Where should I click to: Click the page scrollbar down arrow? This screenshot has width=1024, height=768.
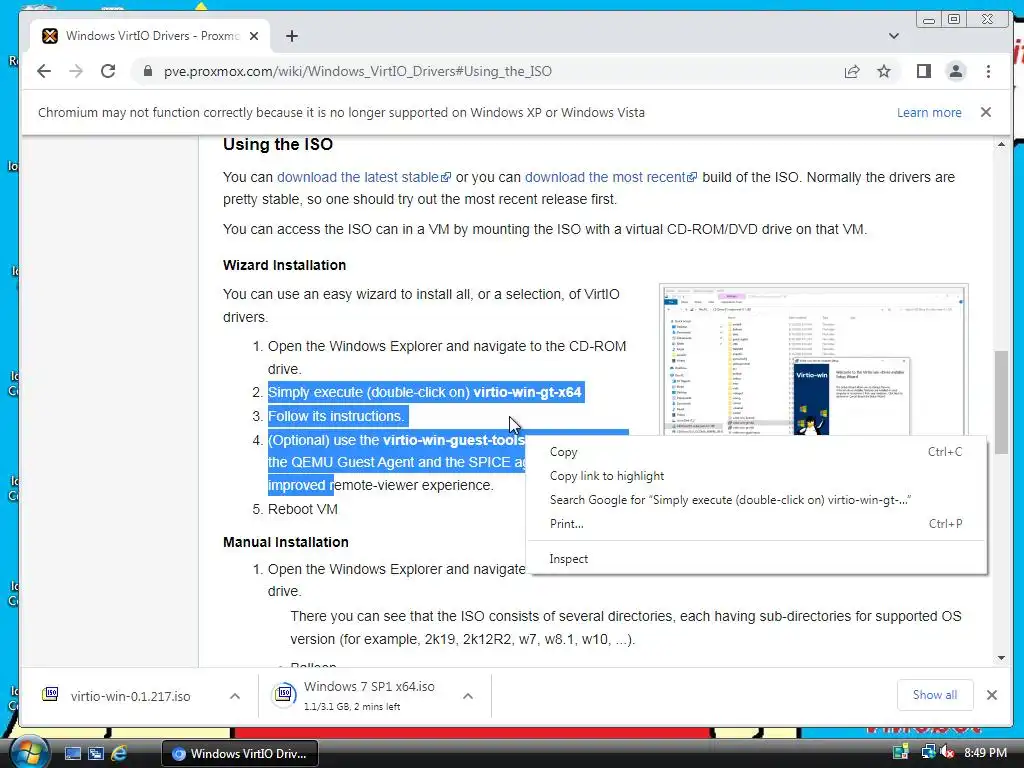1001,658
